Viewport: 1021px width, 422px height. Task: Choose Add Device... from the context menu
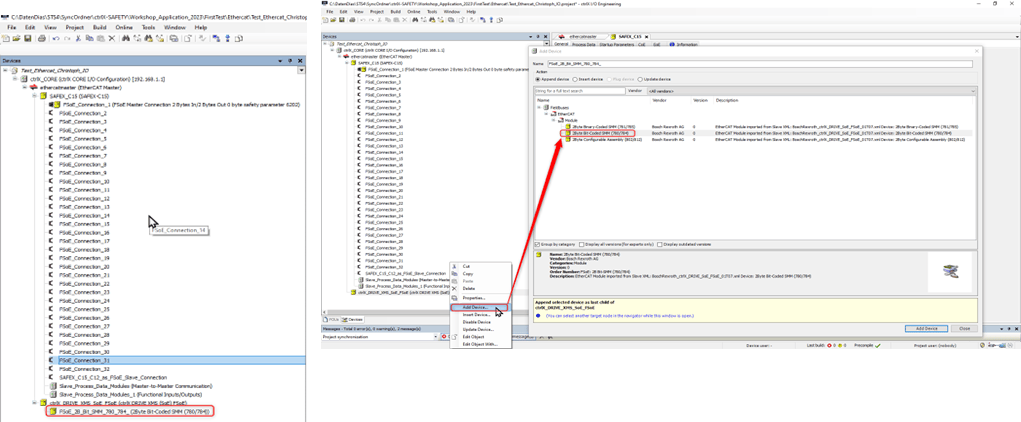[476, 307]
